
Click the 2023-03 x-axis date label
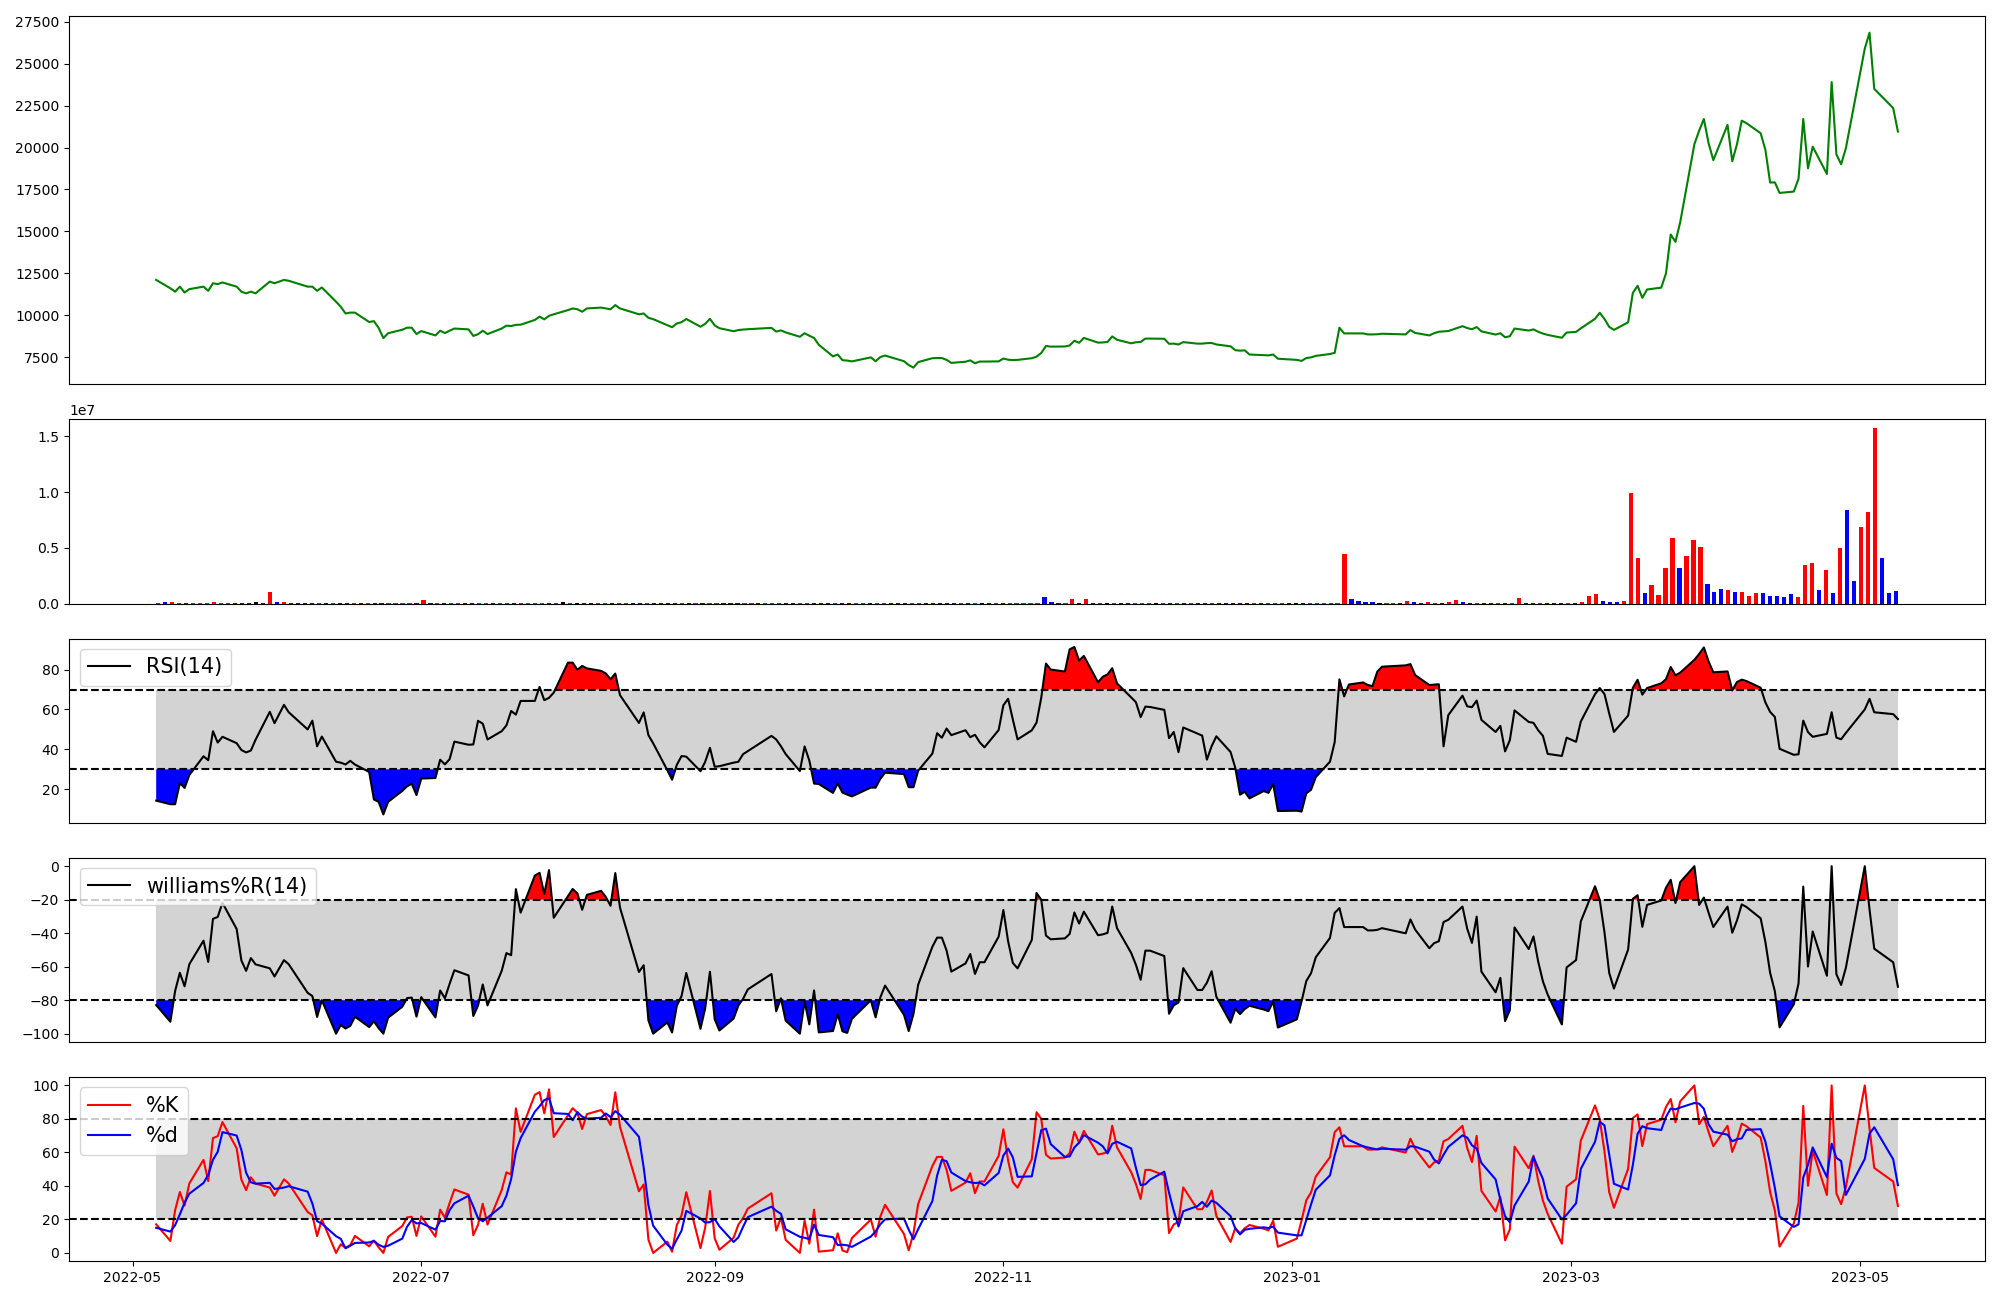coord(1571,1277)
